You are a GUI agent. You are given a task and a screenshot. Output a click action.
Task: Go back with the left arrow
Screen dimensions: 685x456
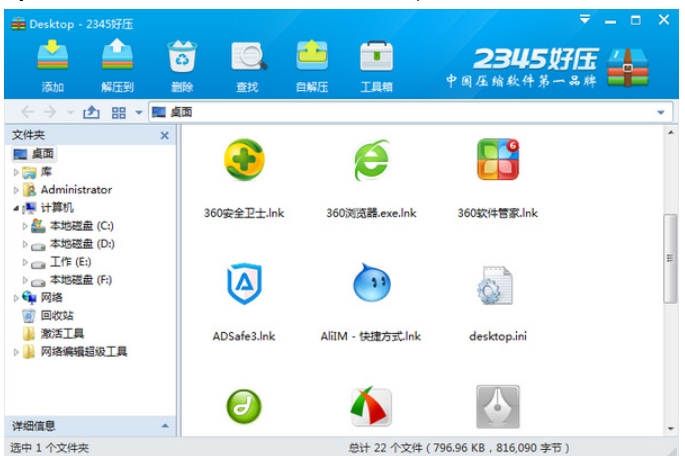coord(28,112)
